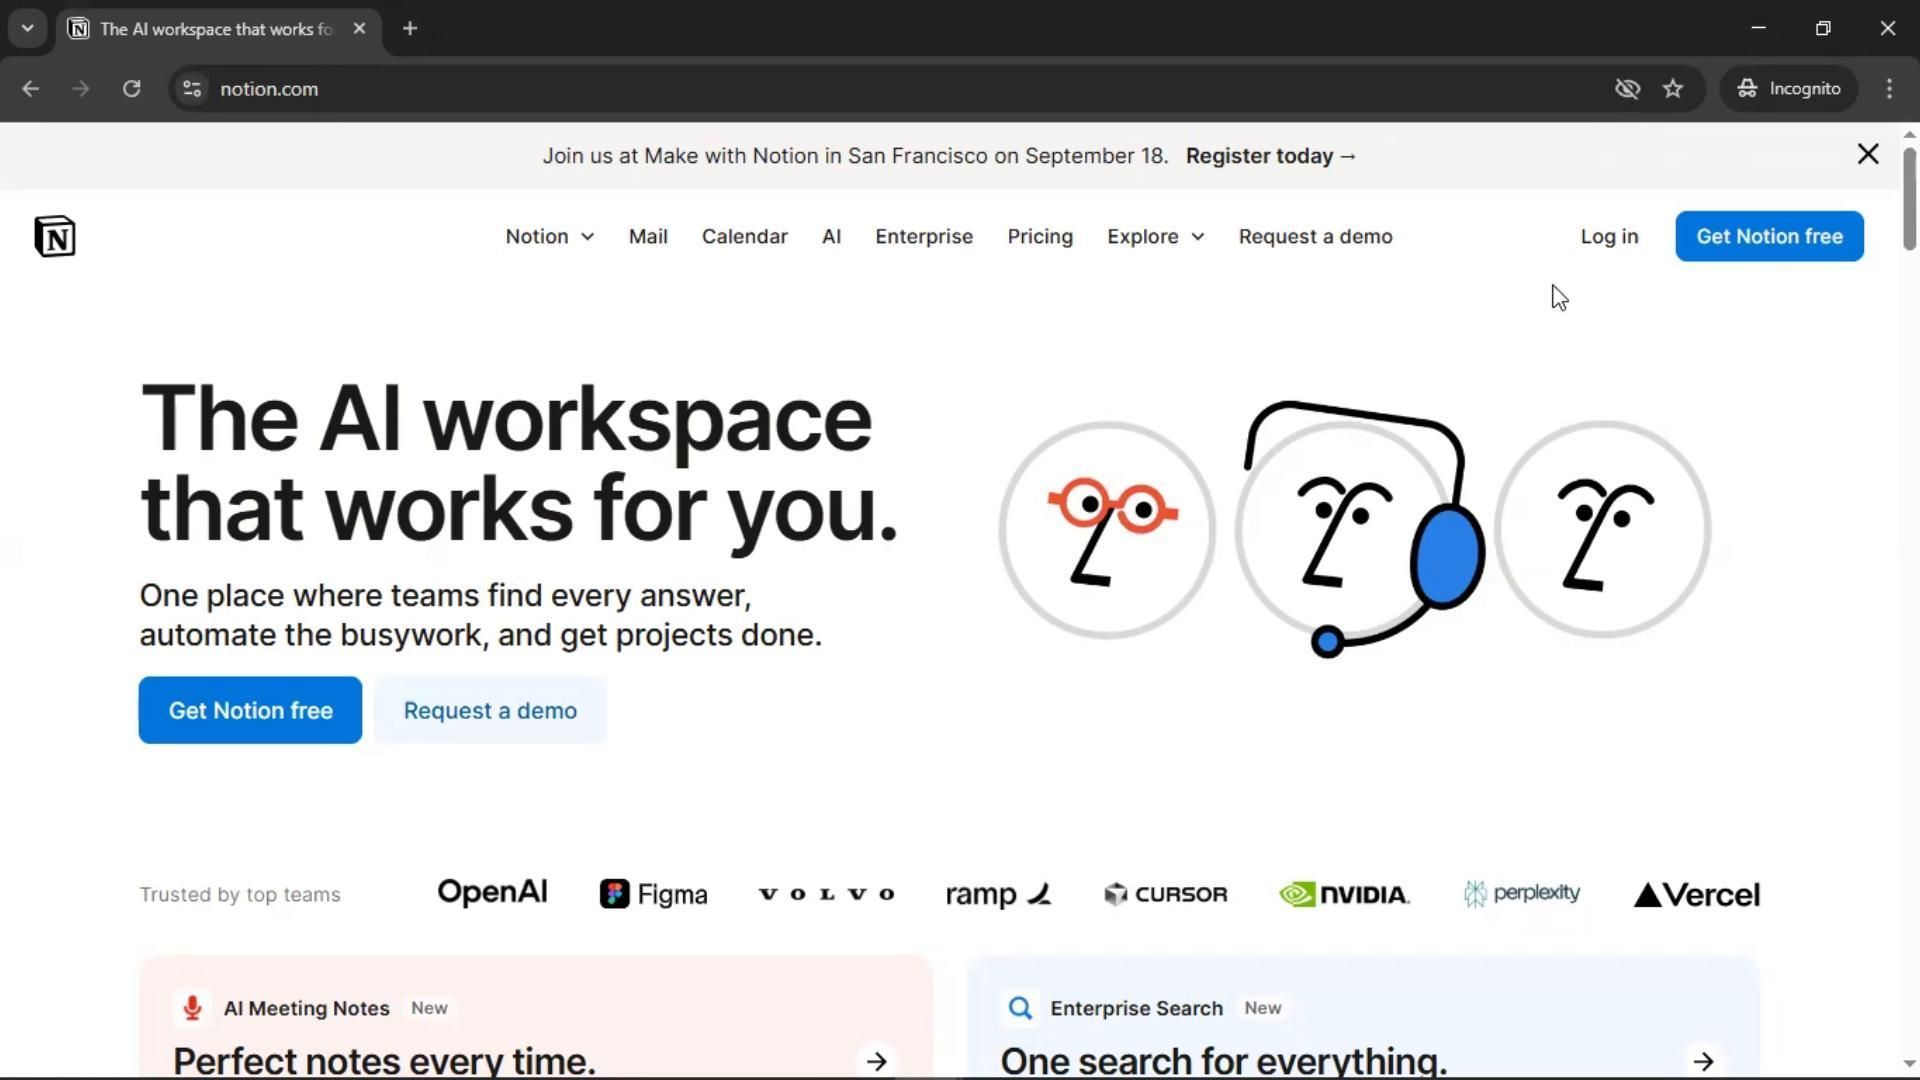Viewport: 1920px width, 1080px height.
Task: Open the tab search dropdown arrow
Action: click(x=27, y=29)
